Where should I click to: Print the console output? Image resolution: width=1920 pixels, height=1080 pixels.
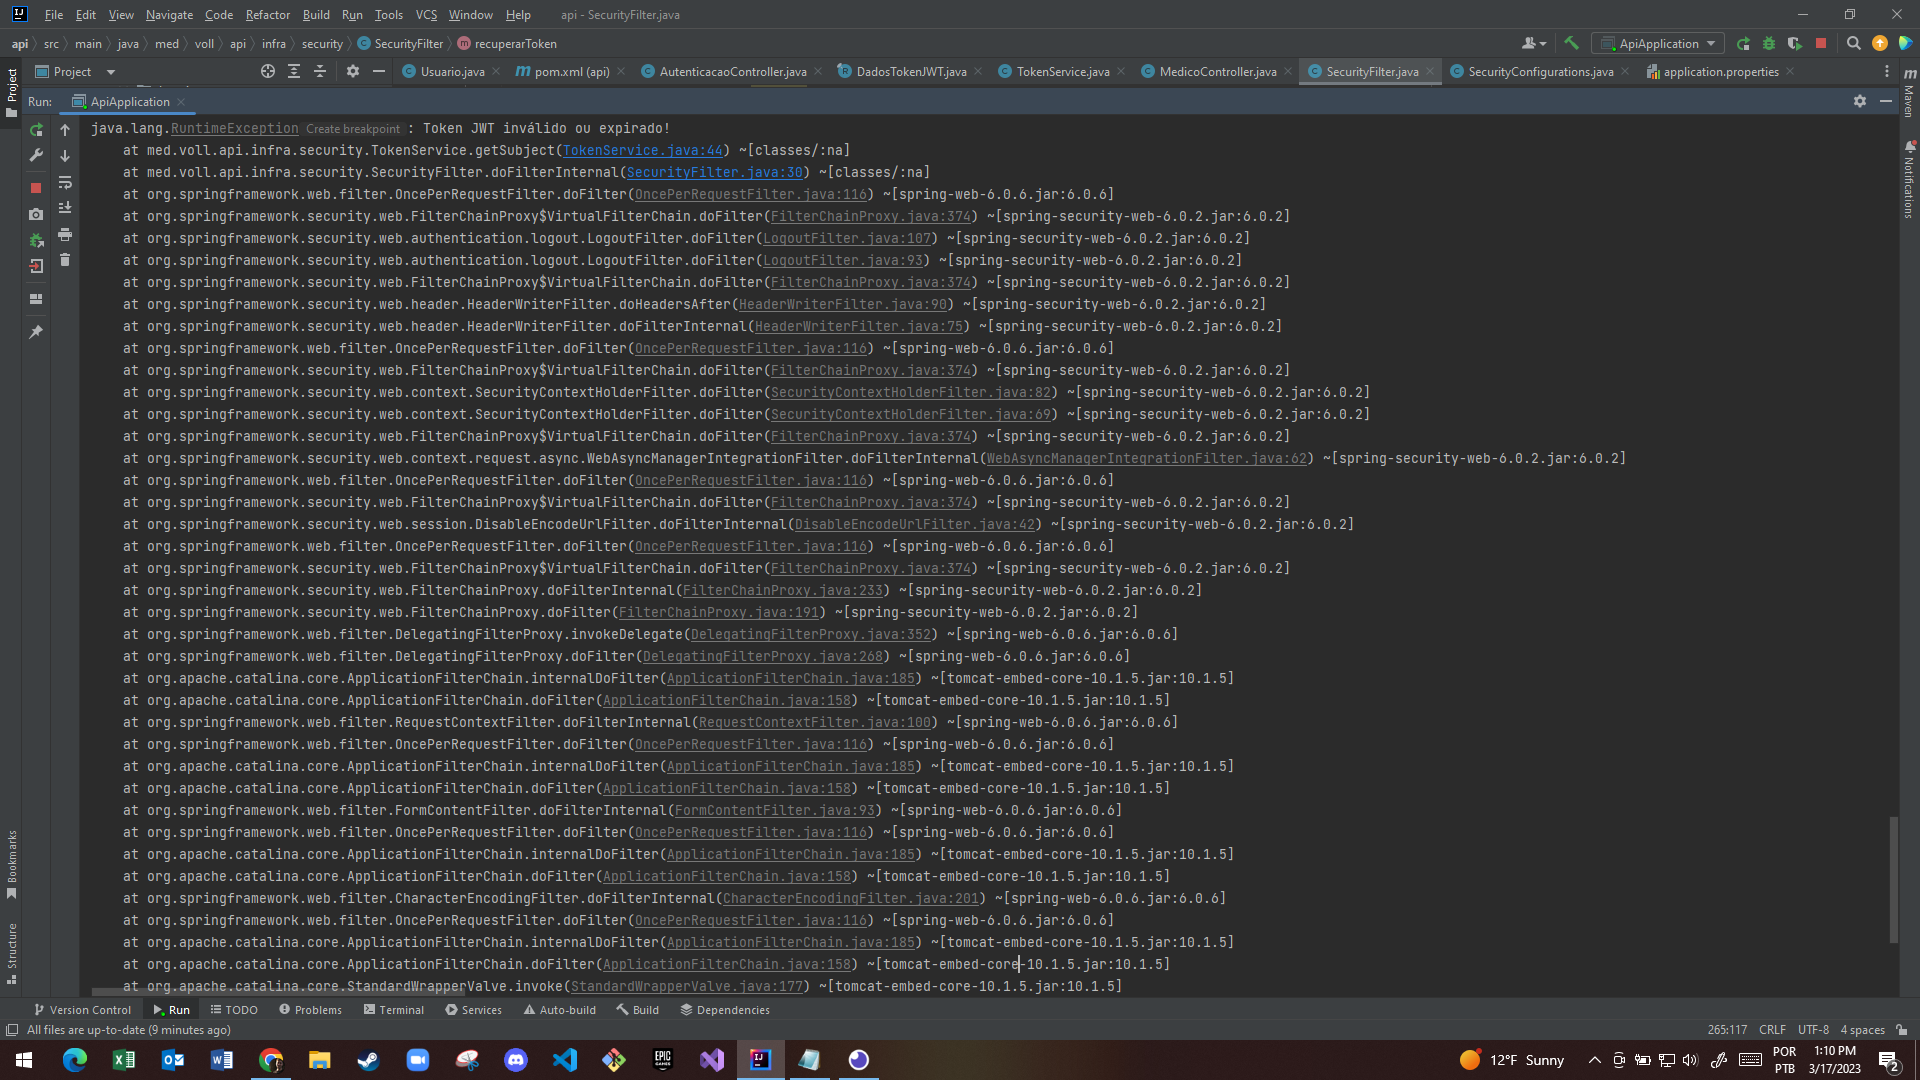(x=65, y=234)
